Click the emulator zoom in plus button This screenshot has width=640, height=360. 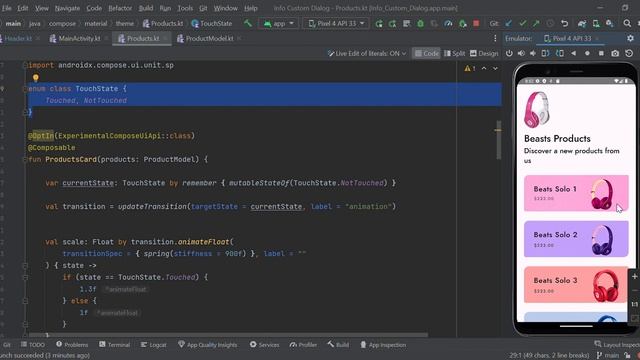[634, 277]
